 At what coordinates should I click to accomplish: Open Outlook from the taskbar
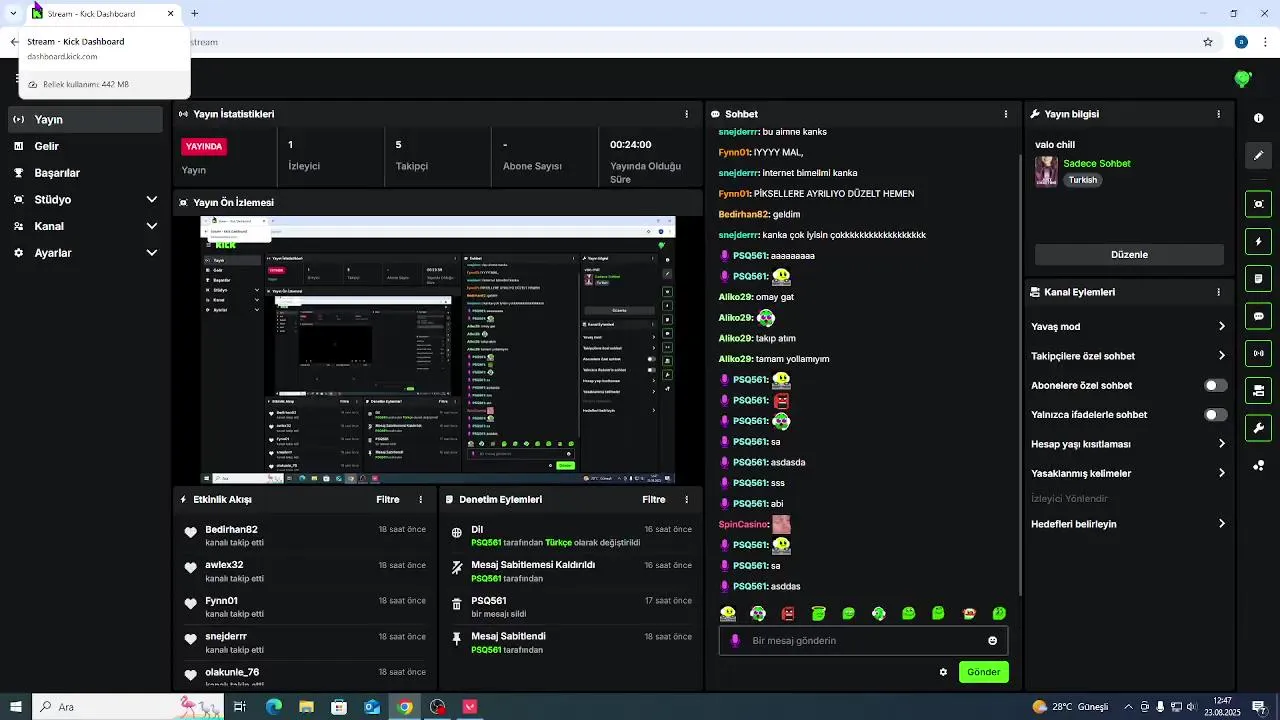[372, 707]
